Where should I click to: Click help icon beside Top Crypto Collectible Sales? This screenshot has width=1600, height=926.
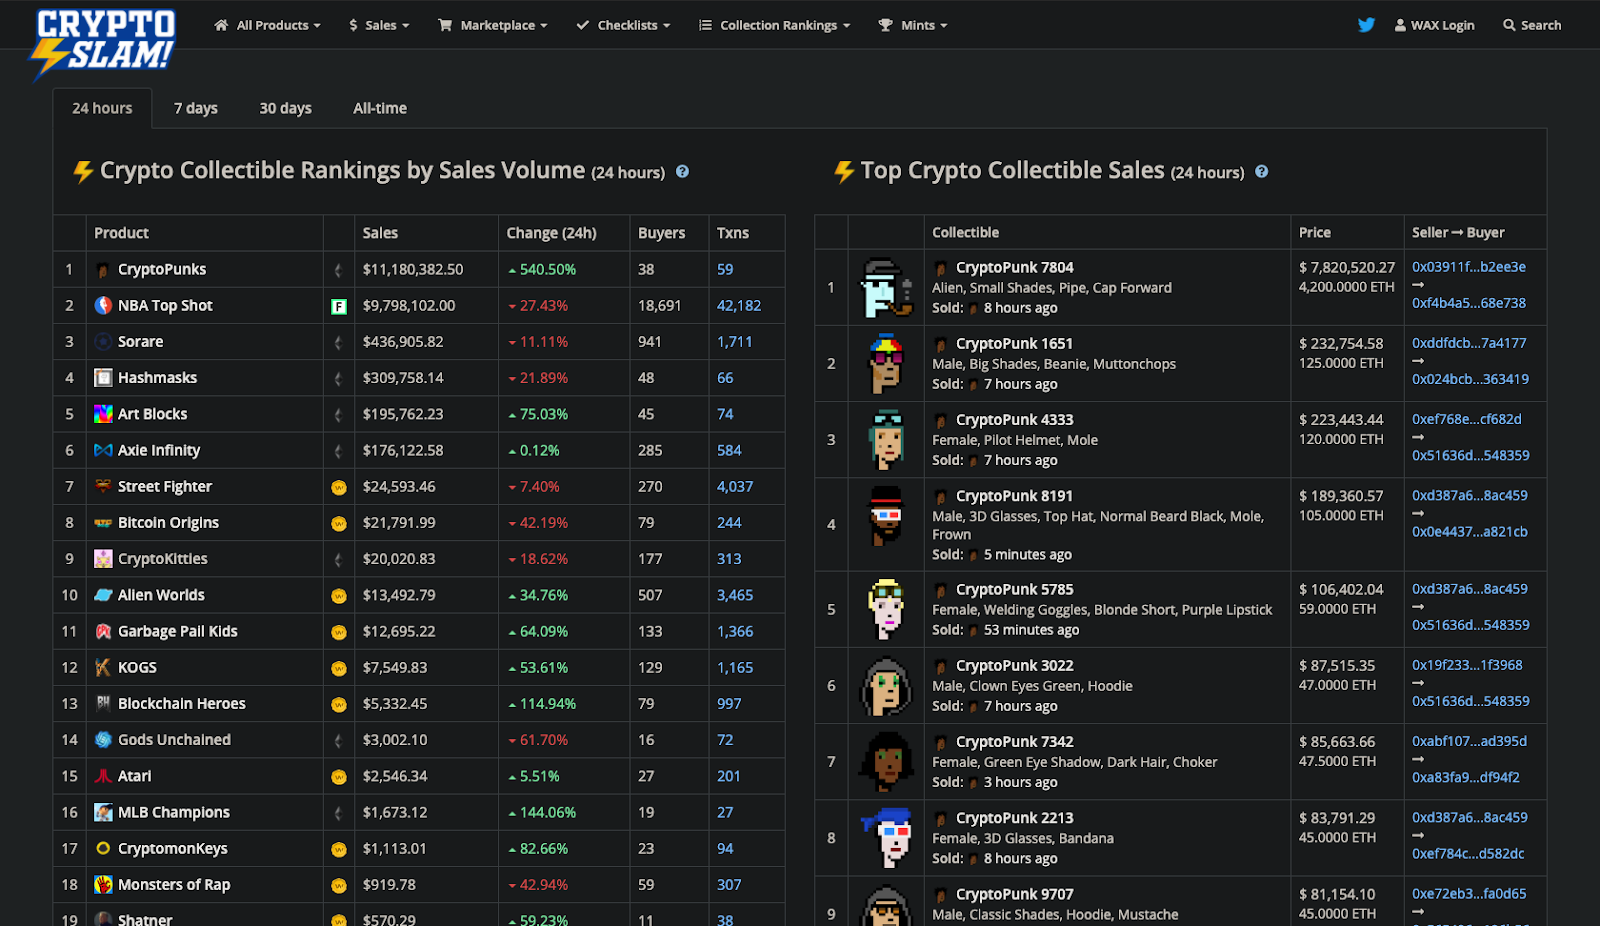1262,172
